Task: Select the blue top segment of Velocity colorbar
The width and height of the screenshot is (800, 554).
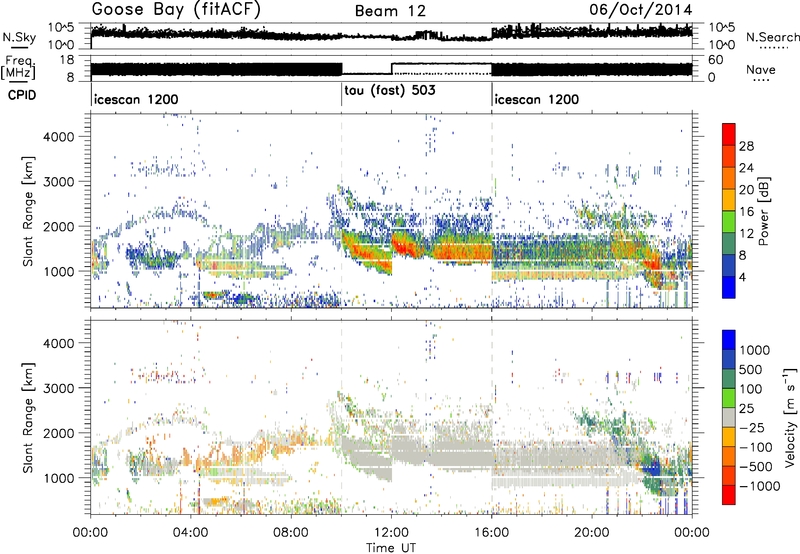Action: coord(729,340)
